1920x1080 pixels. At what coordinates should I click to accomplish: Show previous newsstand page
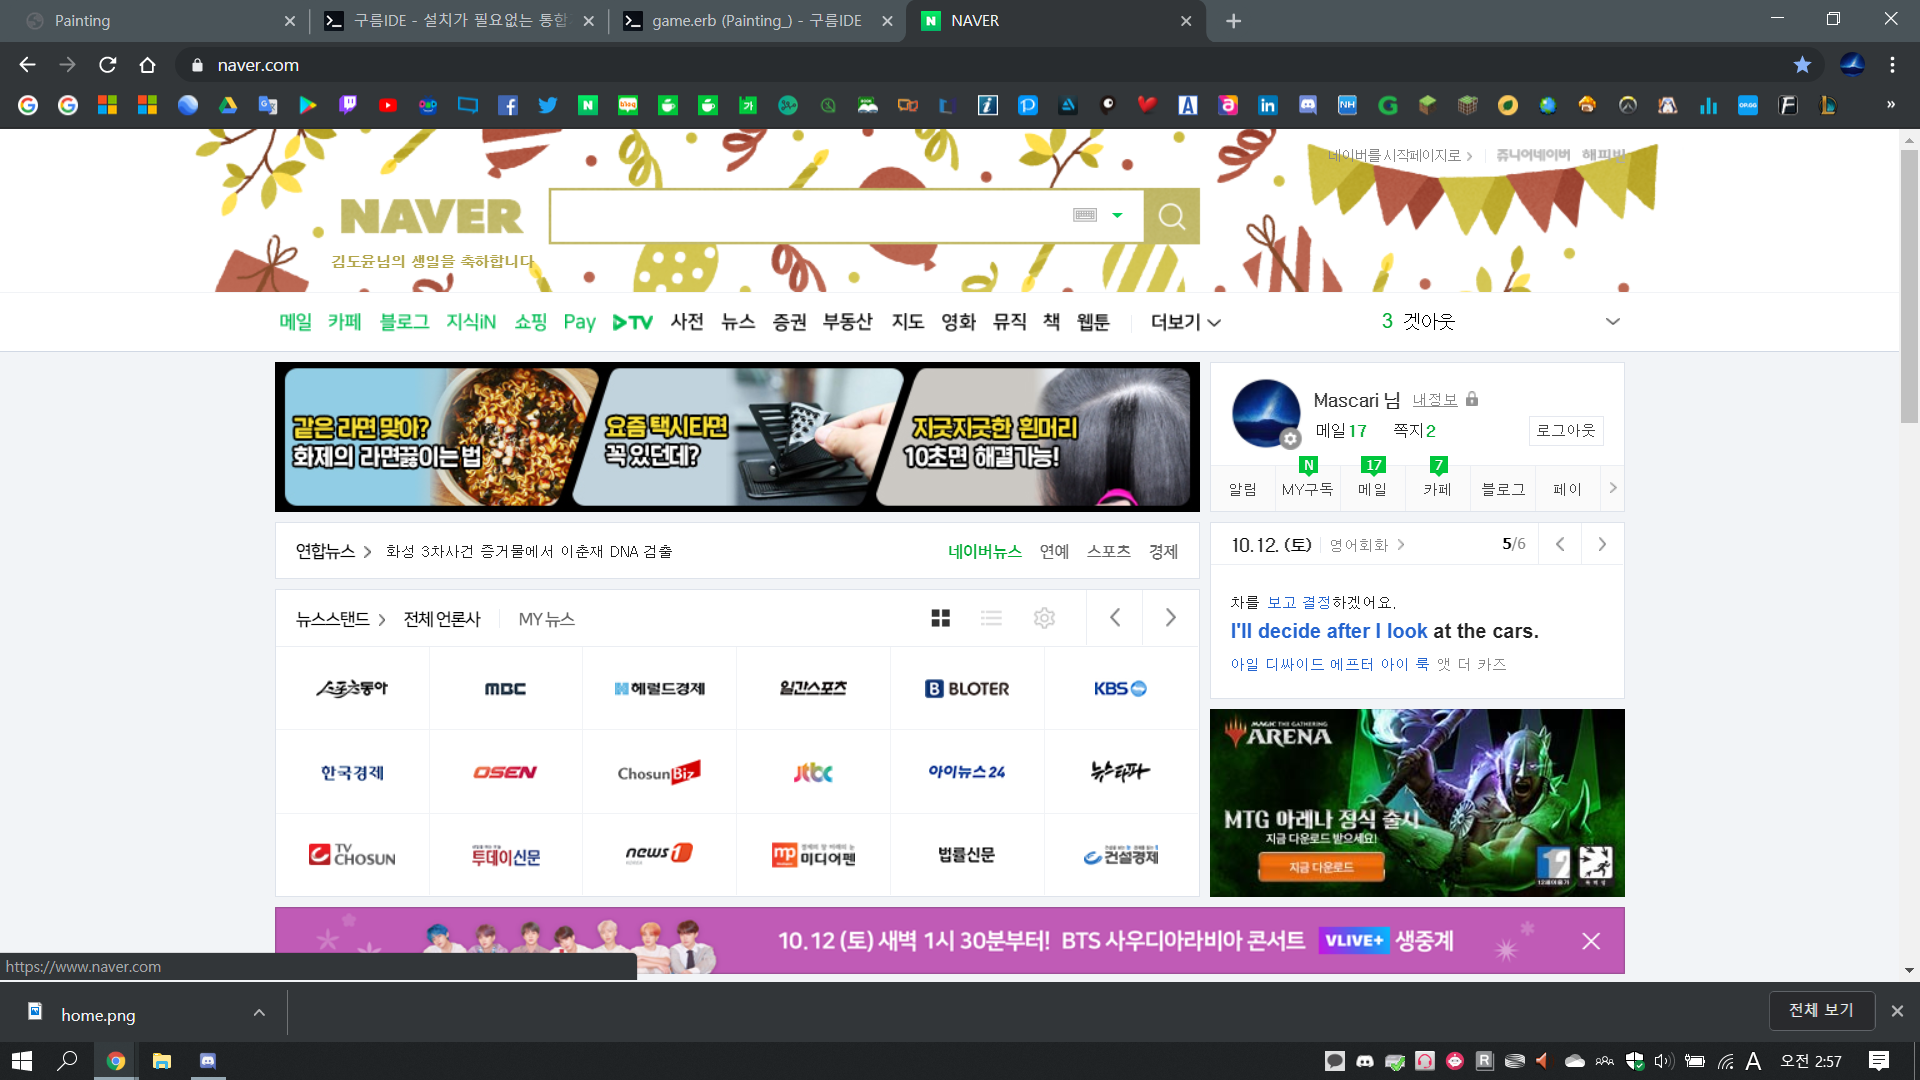point(1114,618)
